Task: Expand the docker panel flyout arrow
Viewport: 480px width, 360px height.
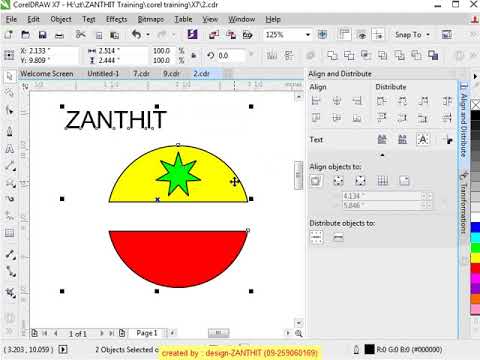Action: coord(475,76)
